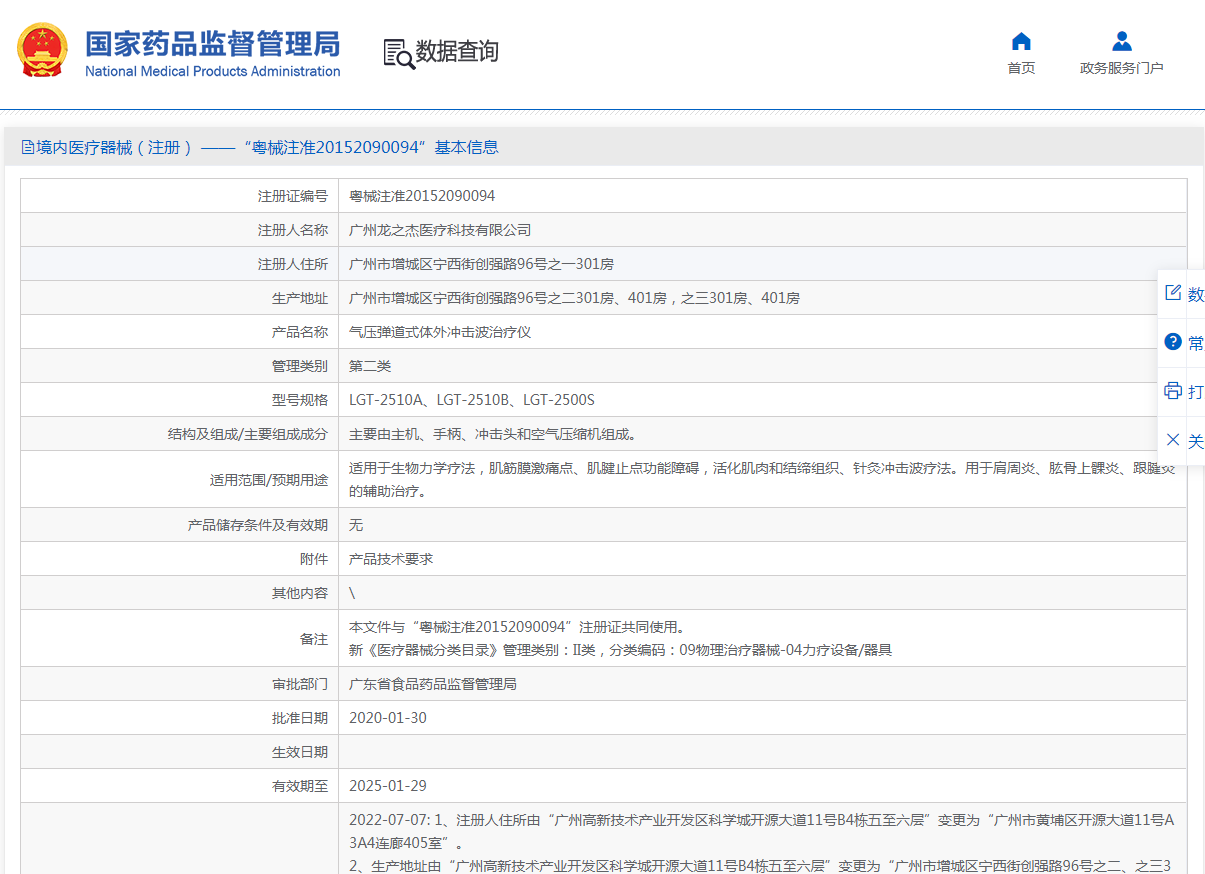This screenshot has height=874, width=1205.
Task: Select the text starting with 适用于生物力学疗法
Action: point(763,479)
